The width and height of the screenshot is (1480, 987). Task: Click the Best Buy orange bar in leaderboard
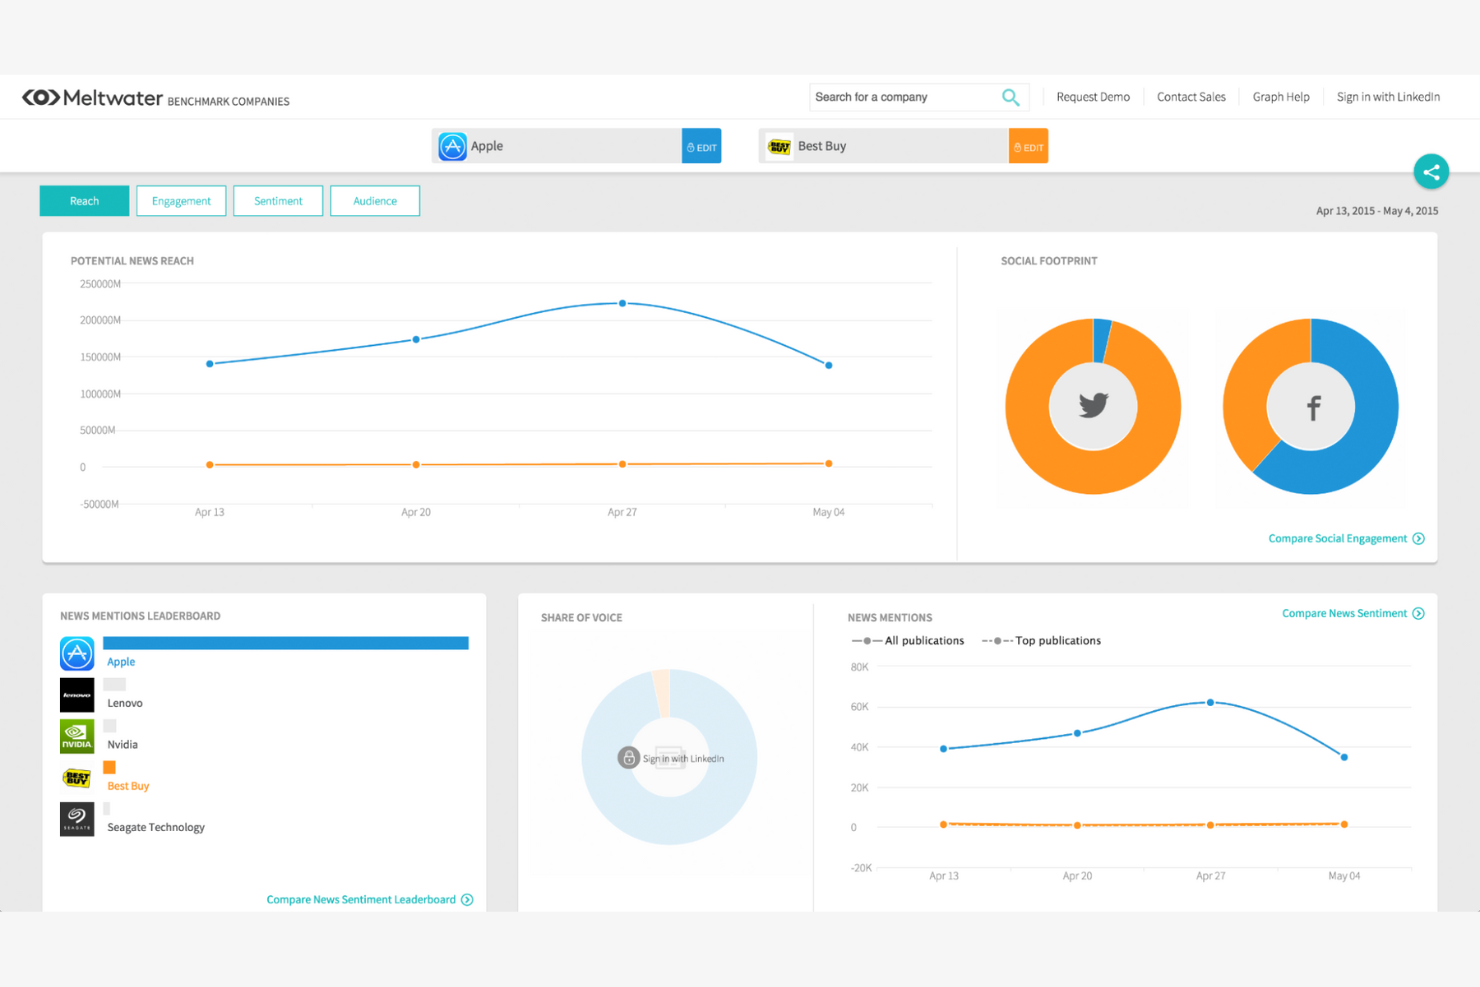(x=110, y=767)
